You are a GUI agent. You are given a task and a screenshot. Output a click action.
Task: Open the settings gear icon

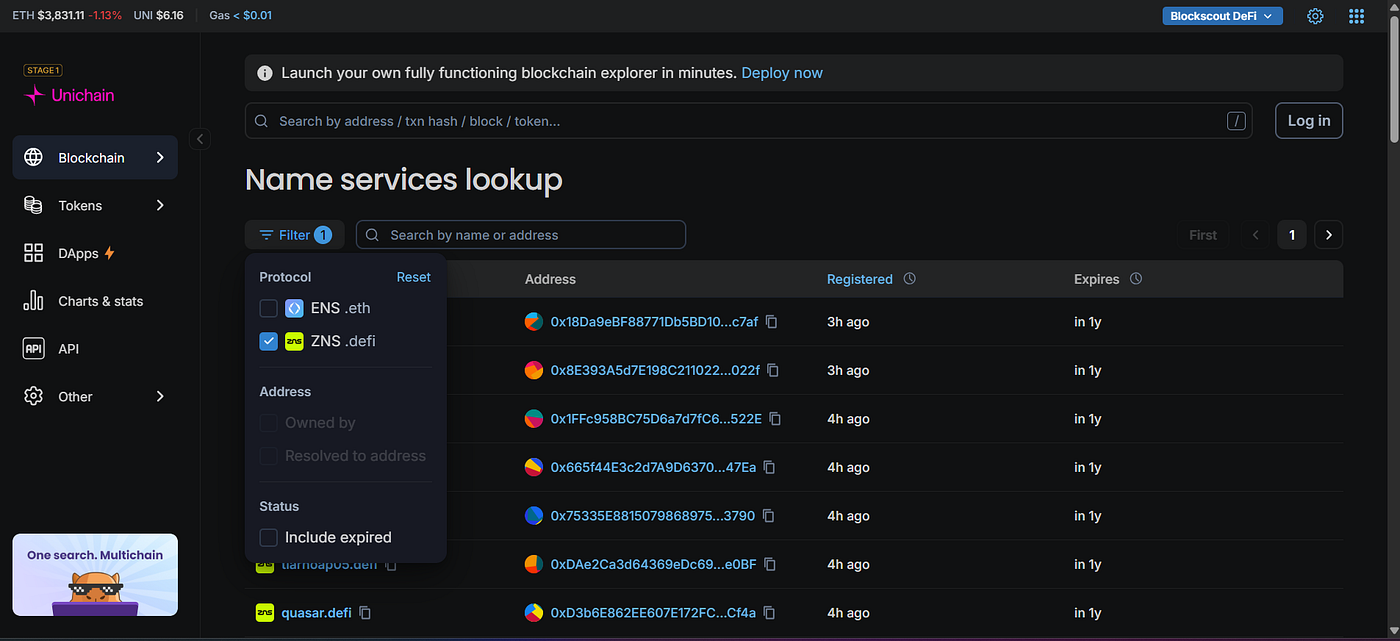[1315, 16]
